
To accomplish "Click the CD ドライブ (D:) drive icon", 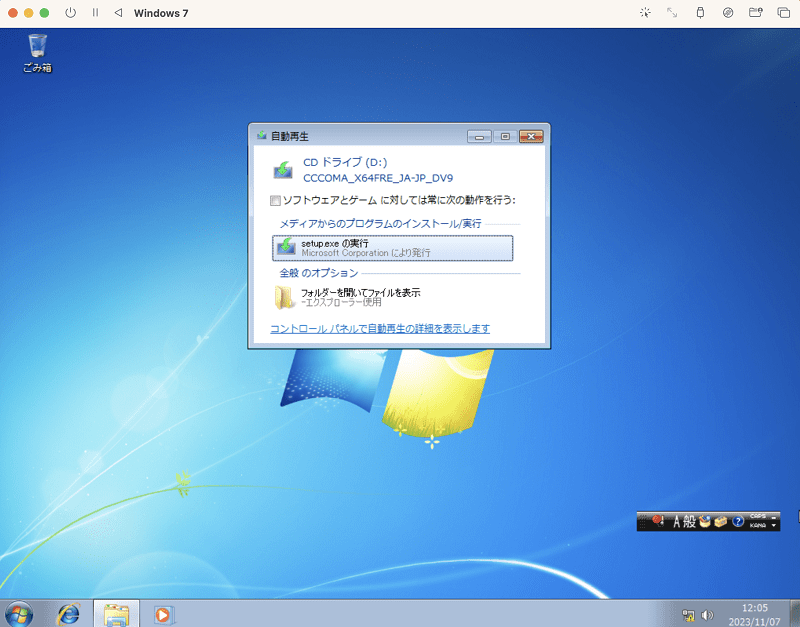I will point(283,170).
